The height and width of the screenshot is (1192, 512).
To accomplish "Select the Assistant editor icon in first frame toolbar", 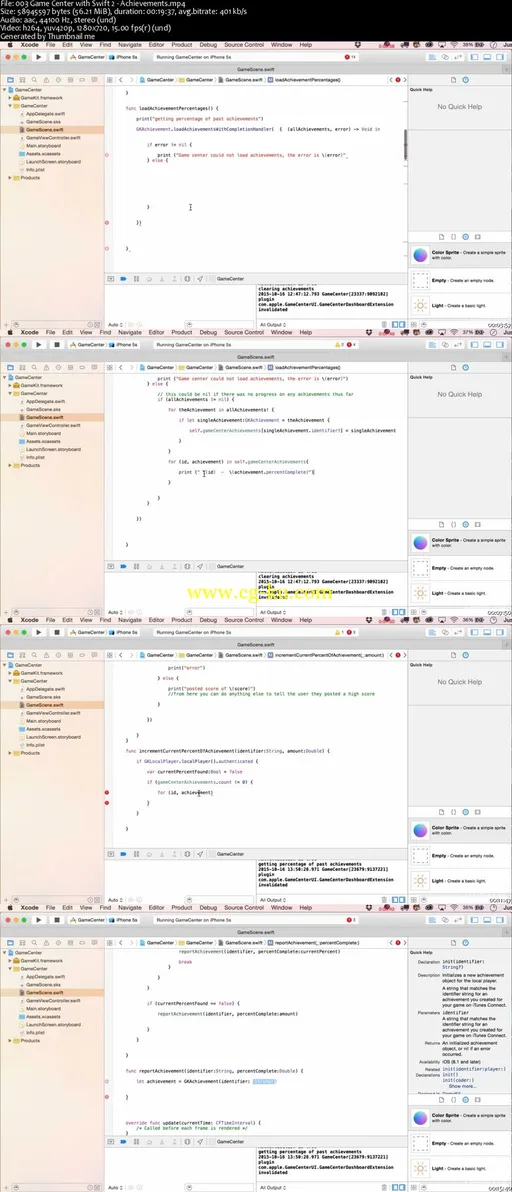I will [x=444, y=57].
